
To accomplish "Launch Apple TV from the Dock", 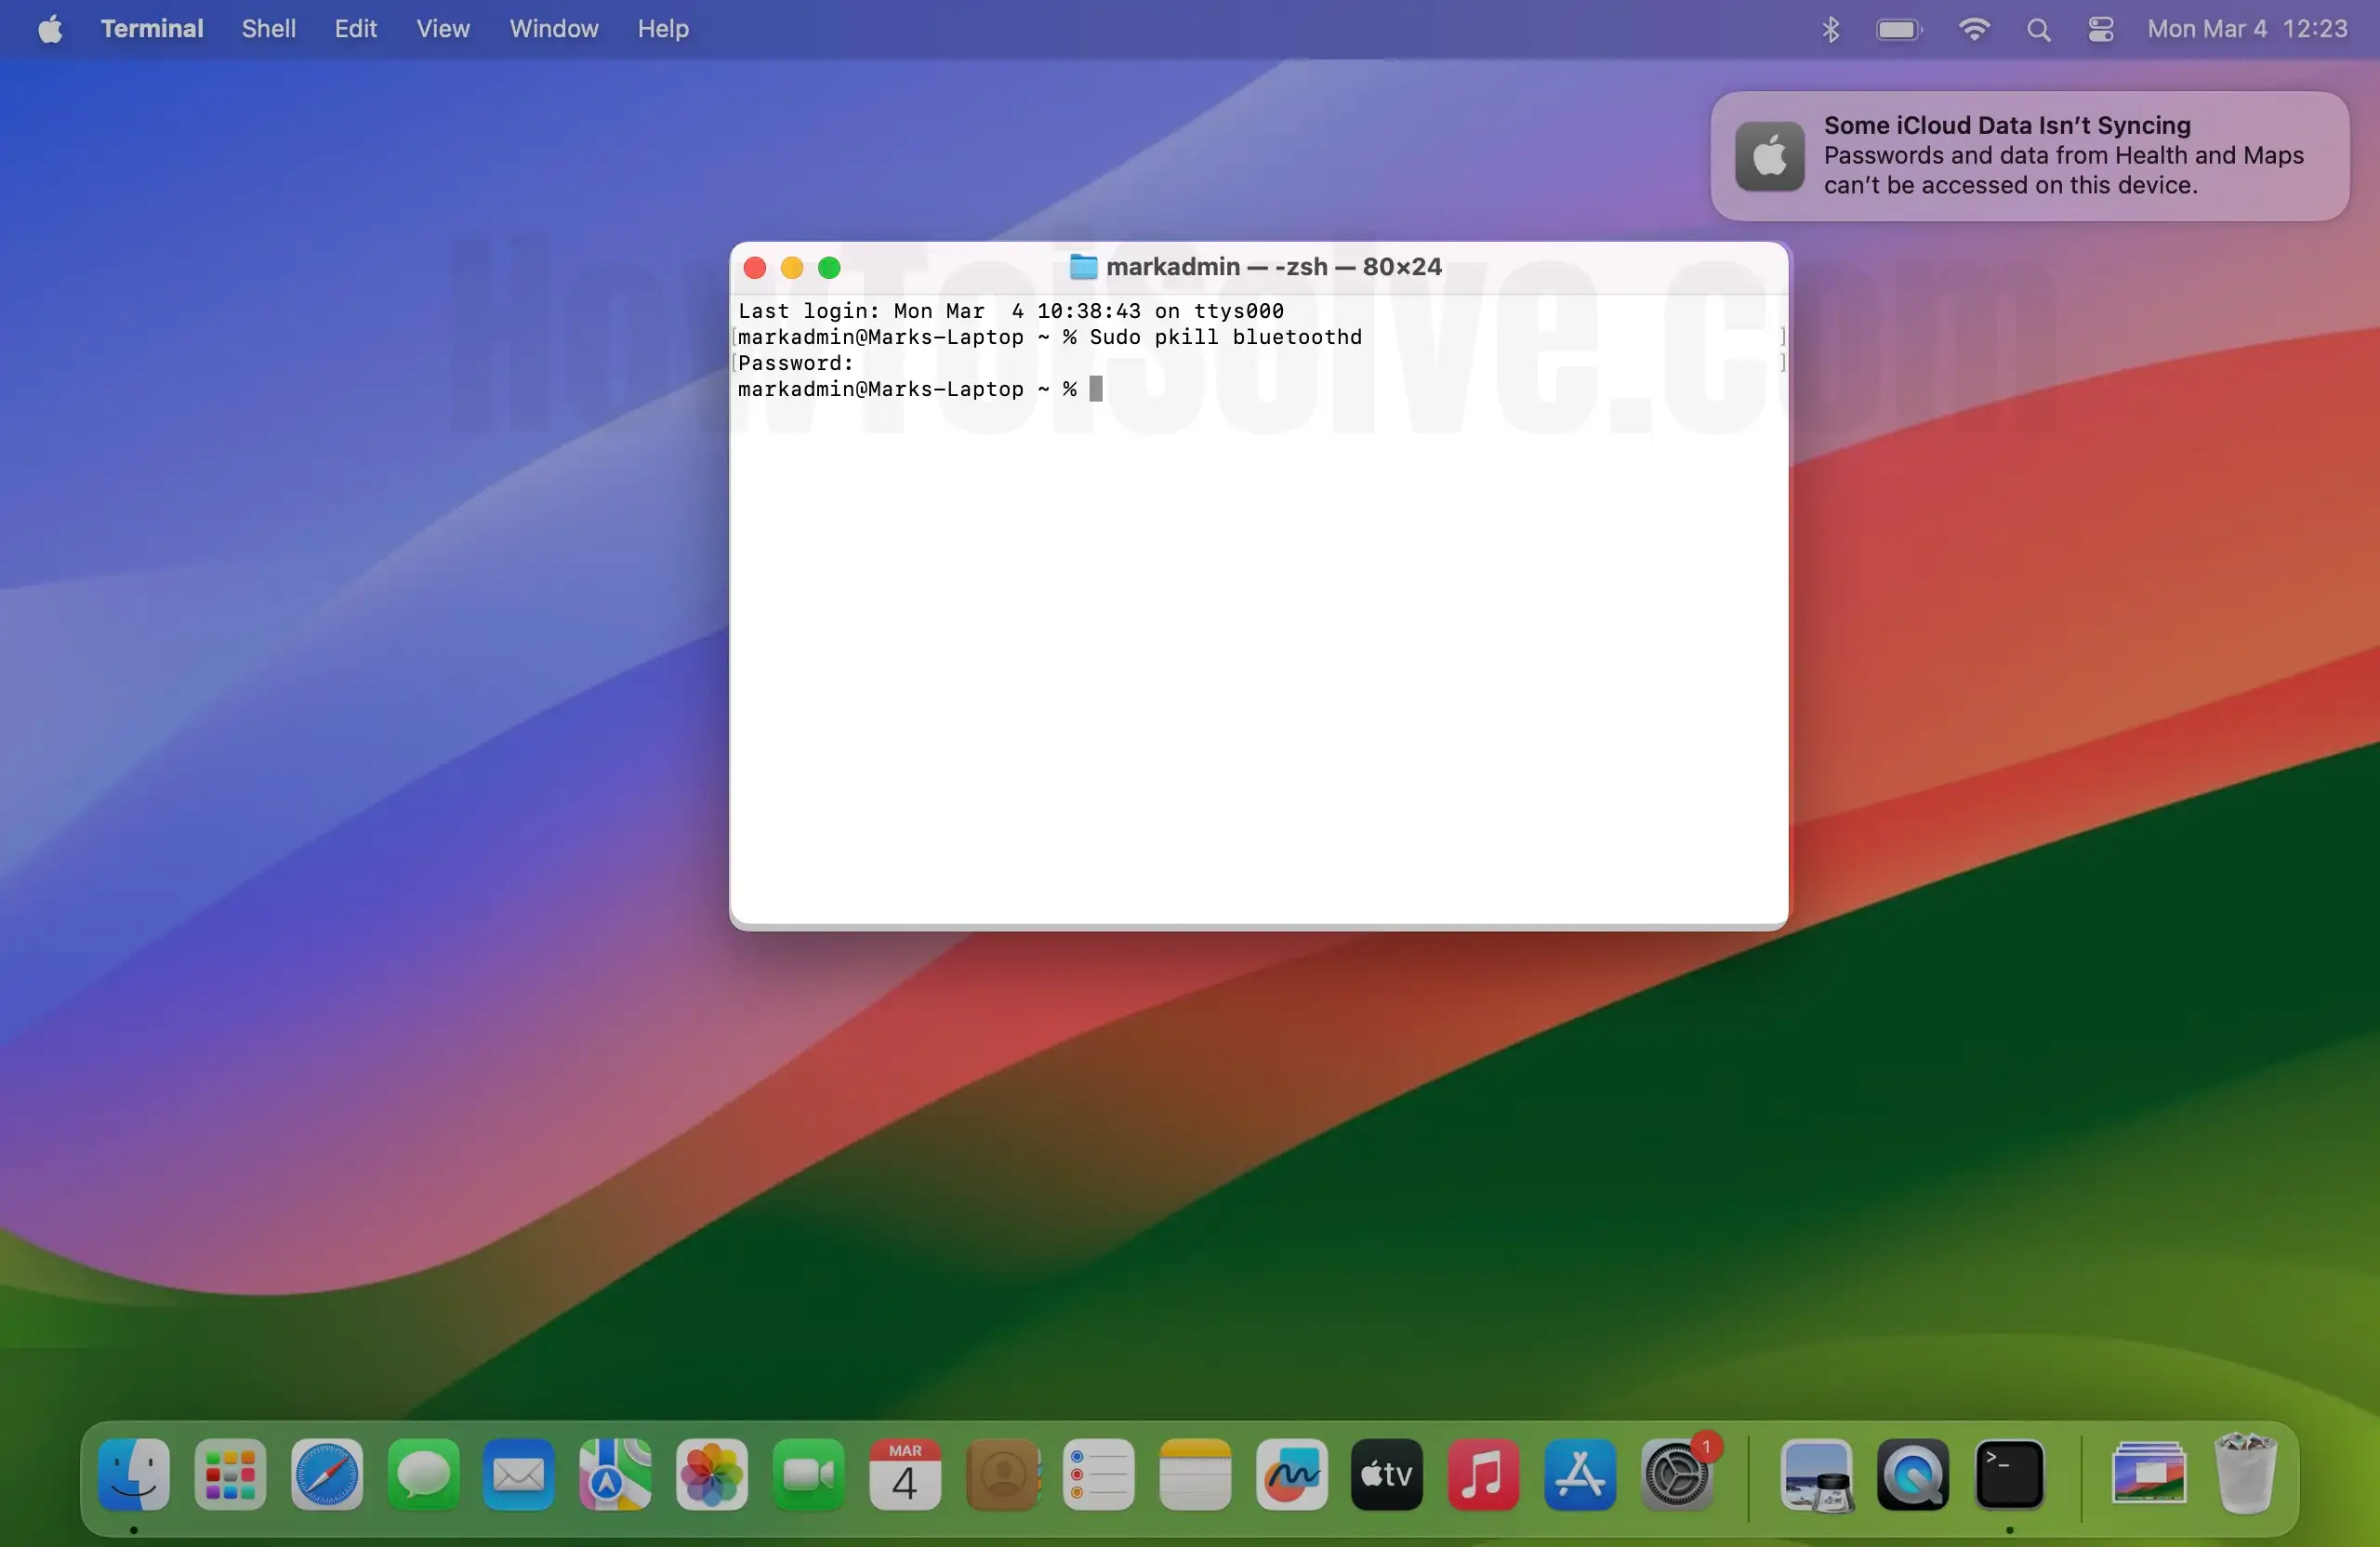I will pyautogui.click(x=1387, y=1474).
